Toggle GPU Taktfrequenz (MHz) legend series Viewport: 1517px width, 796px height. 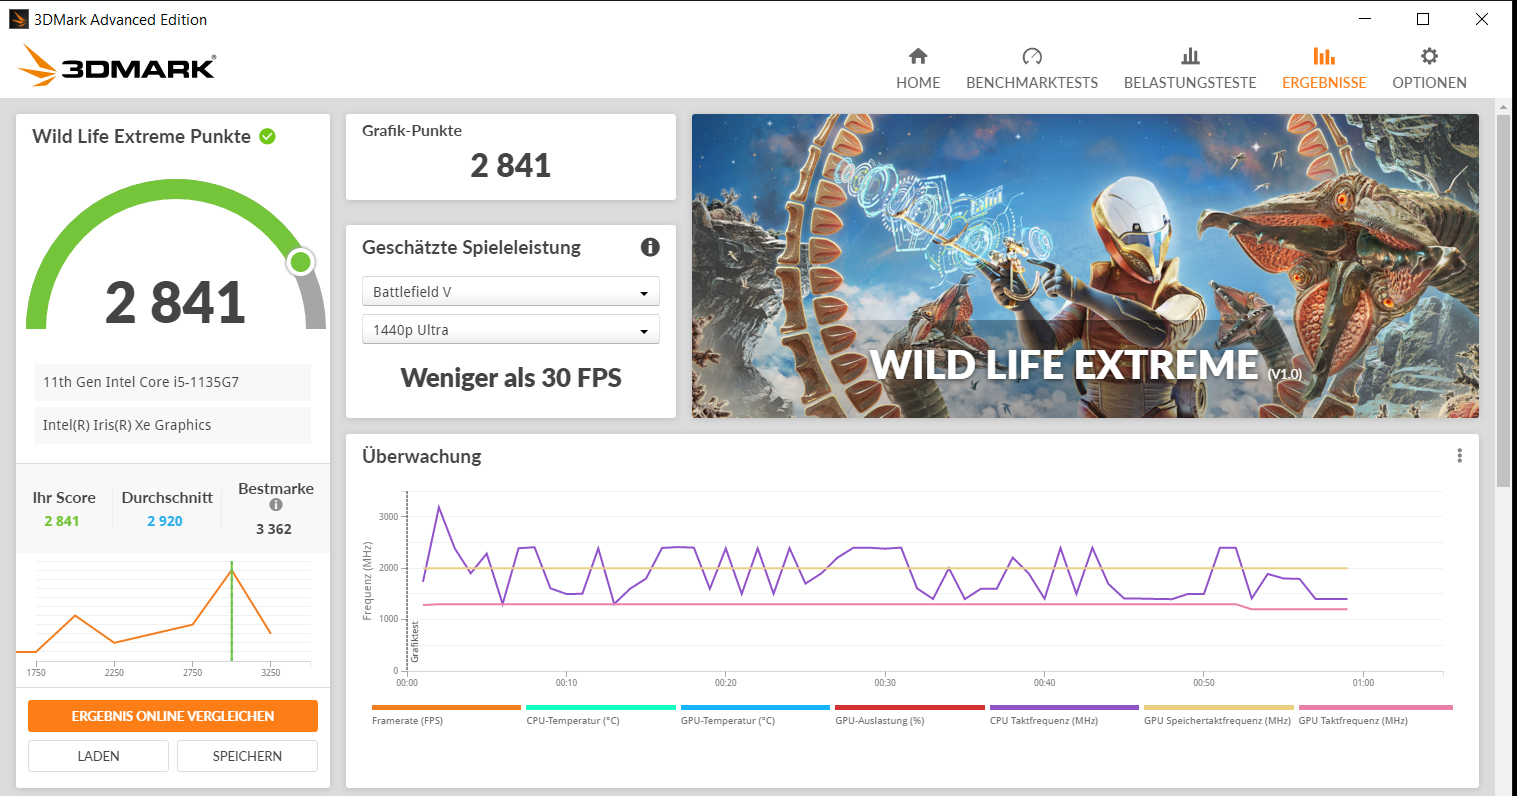tap(1375, 716)
